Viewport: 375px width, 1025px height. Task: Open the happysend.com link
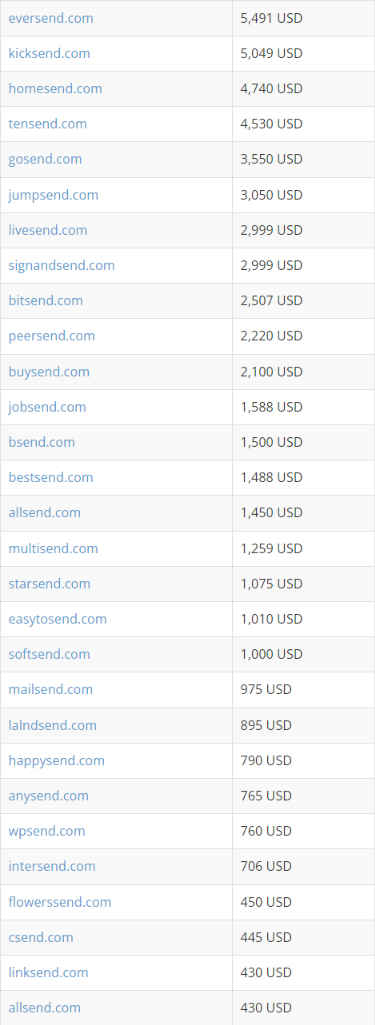pyautogui.click(x=56, y=761)
